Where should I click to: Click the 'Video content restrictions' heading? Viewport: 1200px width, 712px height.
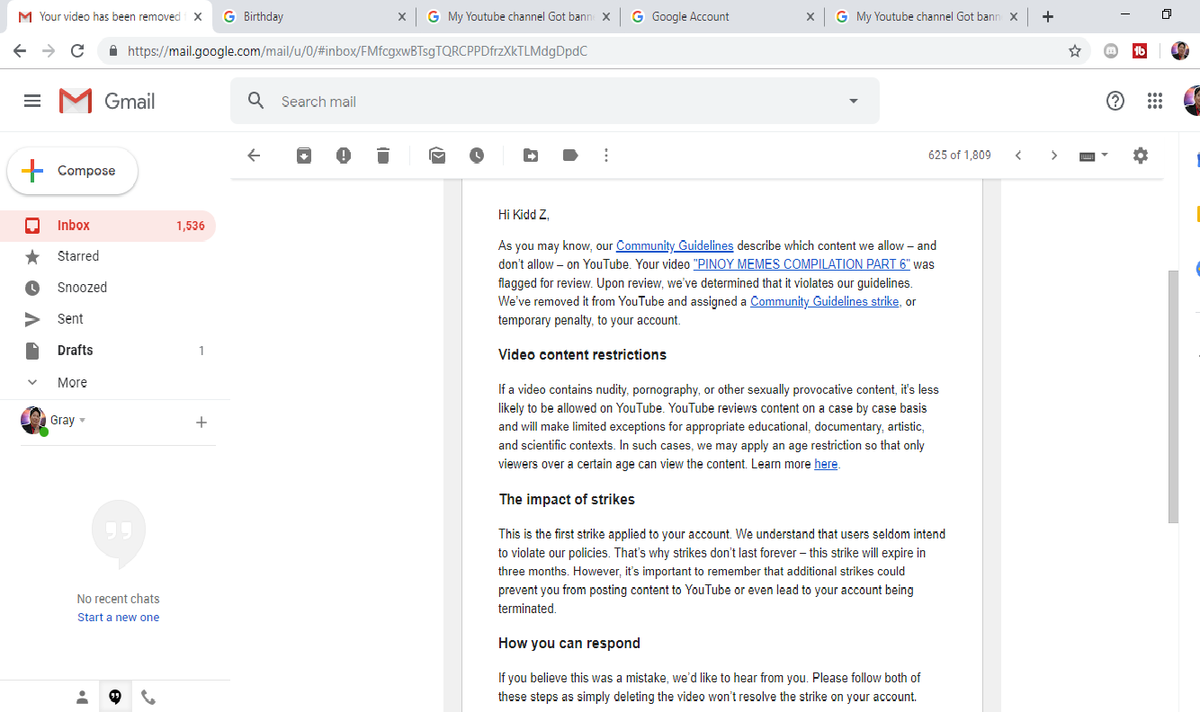(x=582, y=355)
